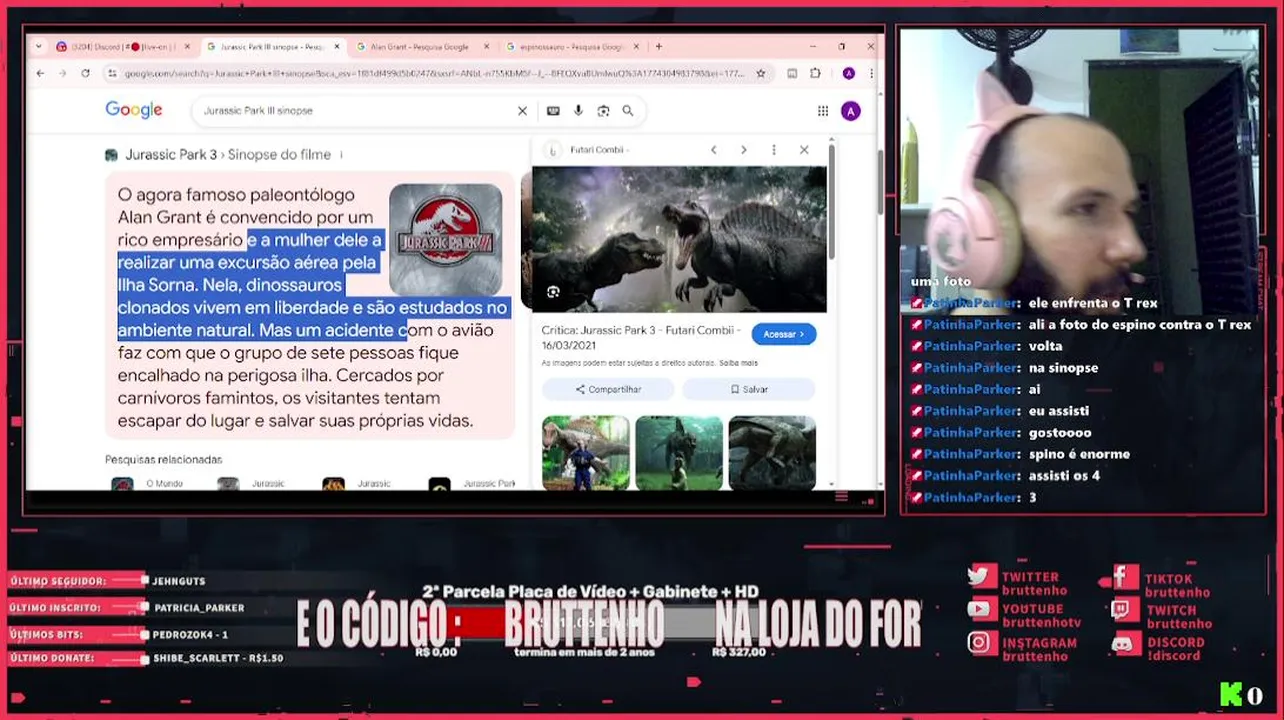Viewport: 1284px width, 720px height.
Task: Start voice search with the microphone icon
Action: click(x=578, y=111)
